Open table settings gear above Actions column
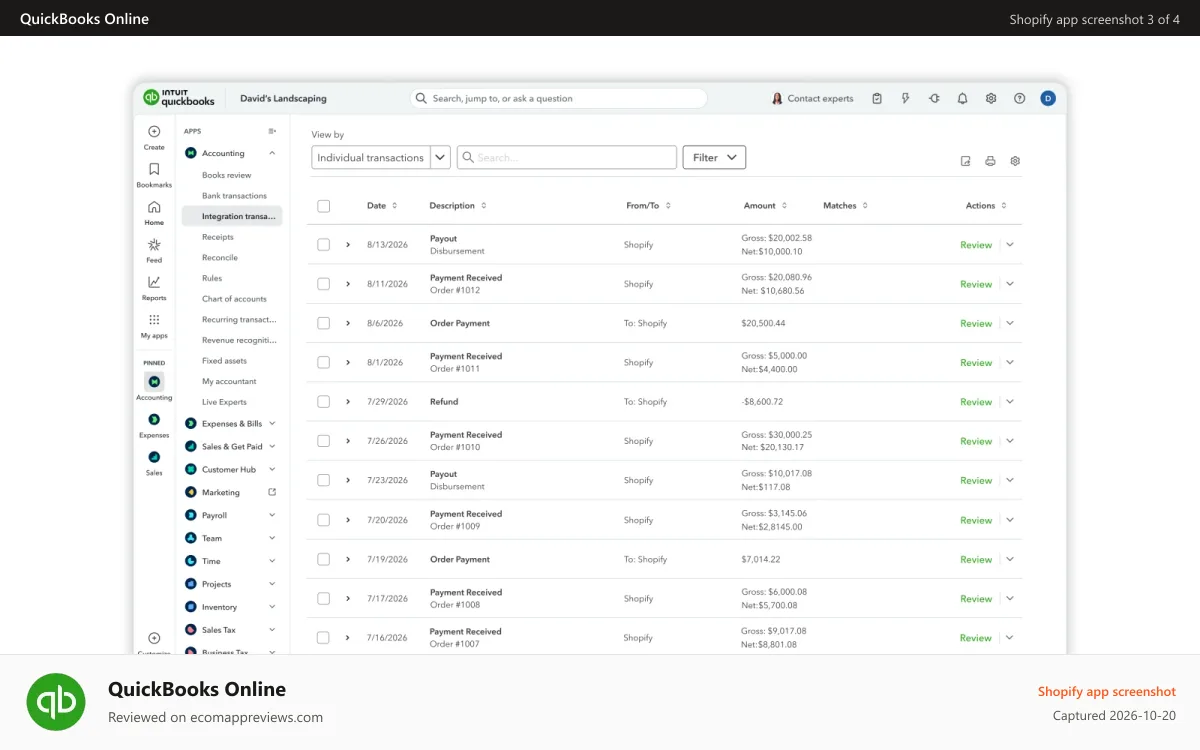Image resolution: width=1200 pixels, height=750 pixels. point(1015,161)
